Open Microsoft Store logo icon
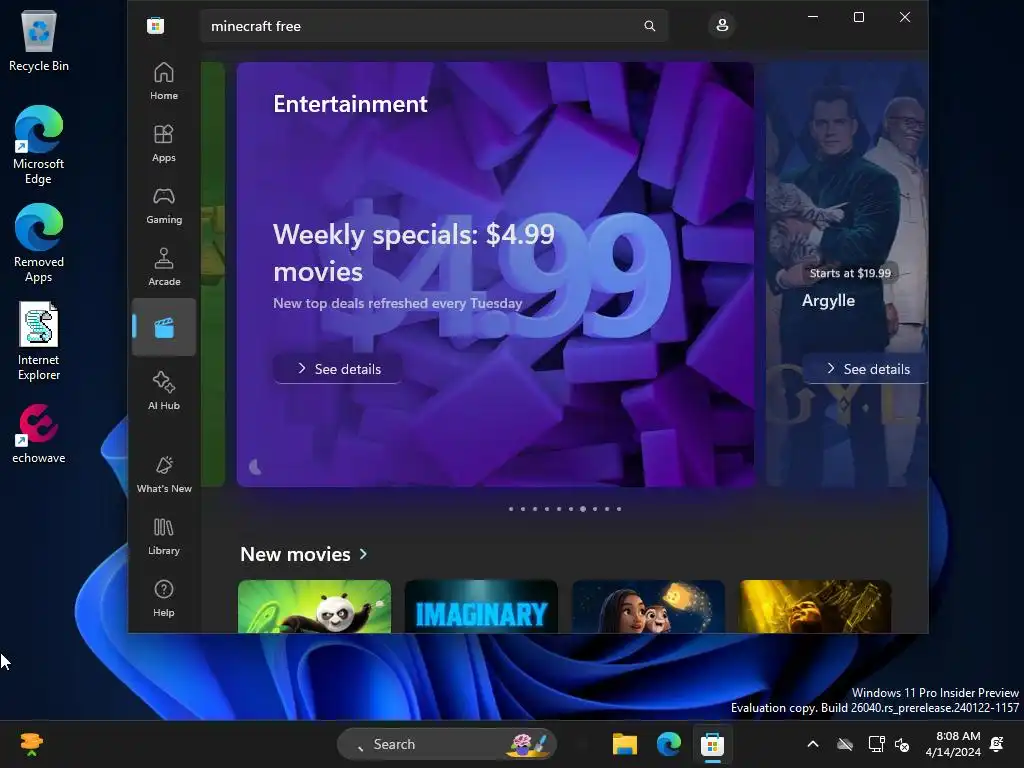The width and height of the screenshot is (1024, 768). point(155,26)
